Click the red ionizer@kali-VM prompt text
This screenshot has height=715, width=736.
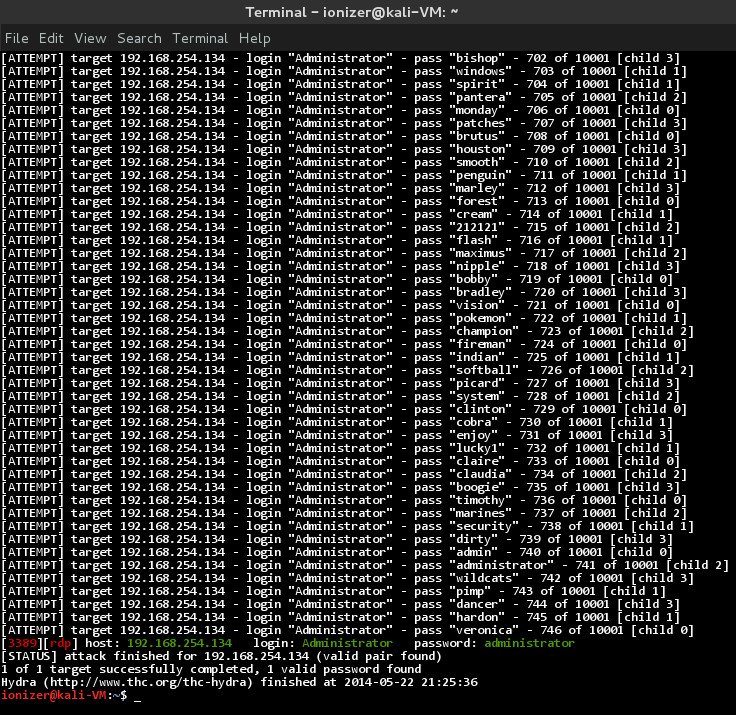pos(57,696)
